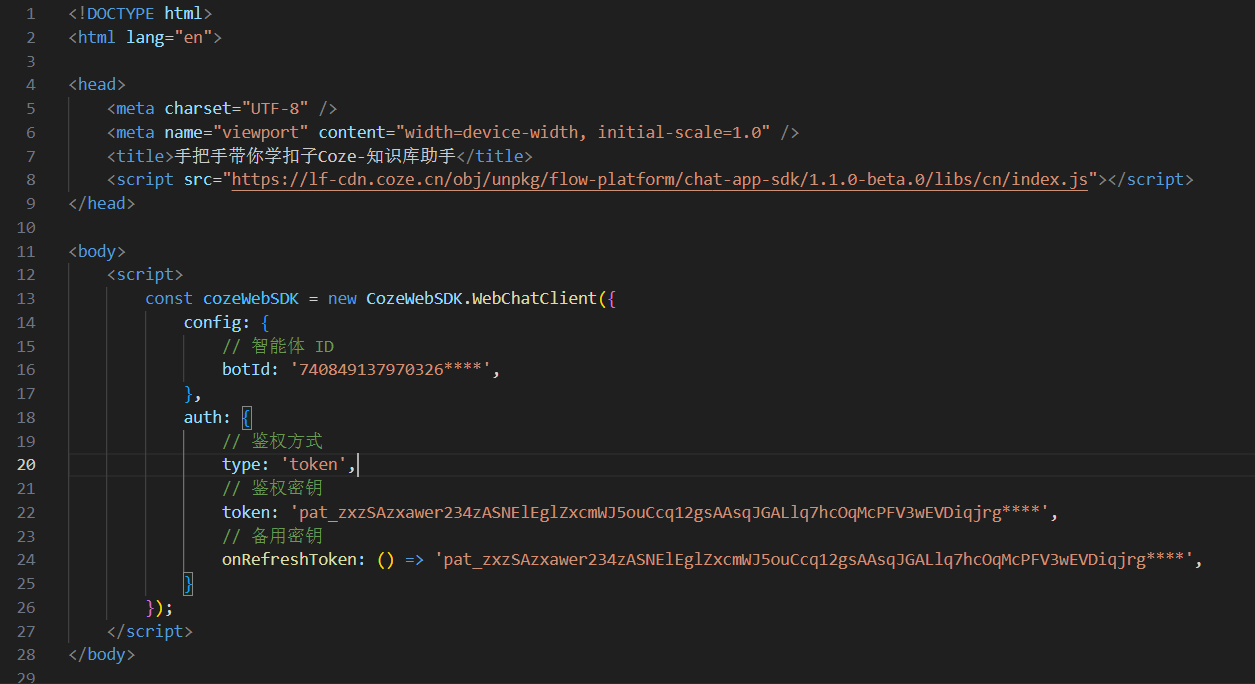Click the lang="en" attribute on html tag
Image resolution: width=1255 pixels, height=684 pixels.
[x=169, y=38]
